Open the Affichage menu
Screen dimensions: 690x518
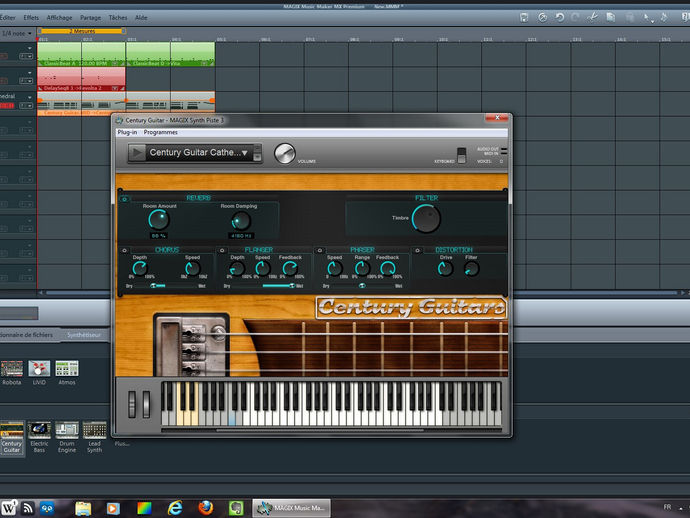(59, 18)
